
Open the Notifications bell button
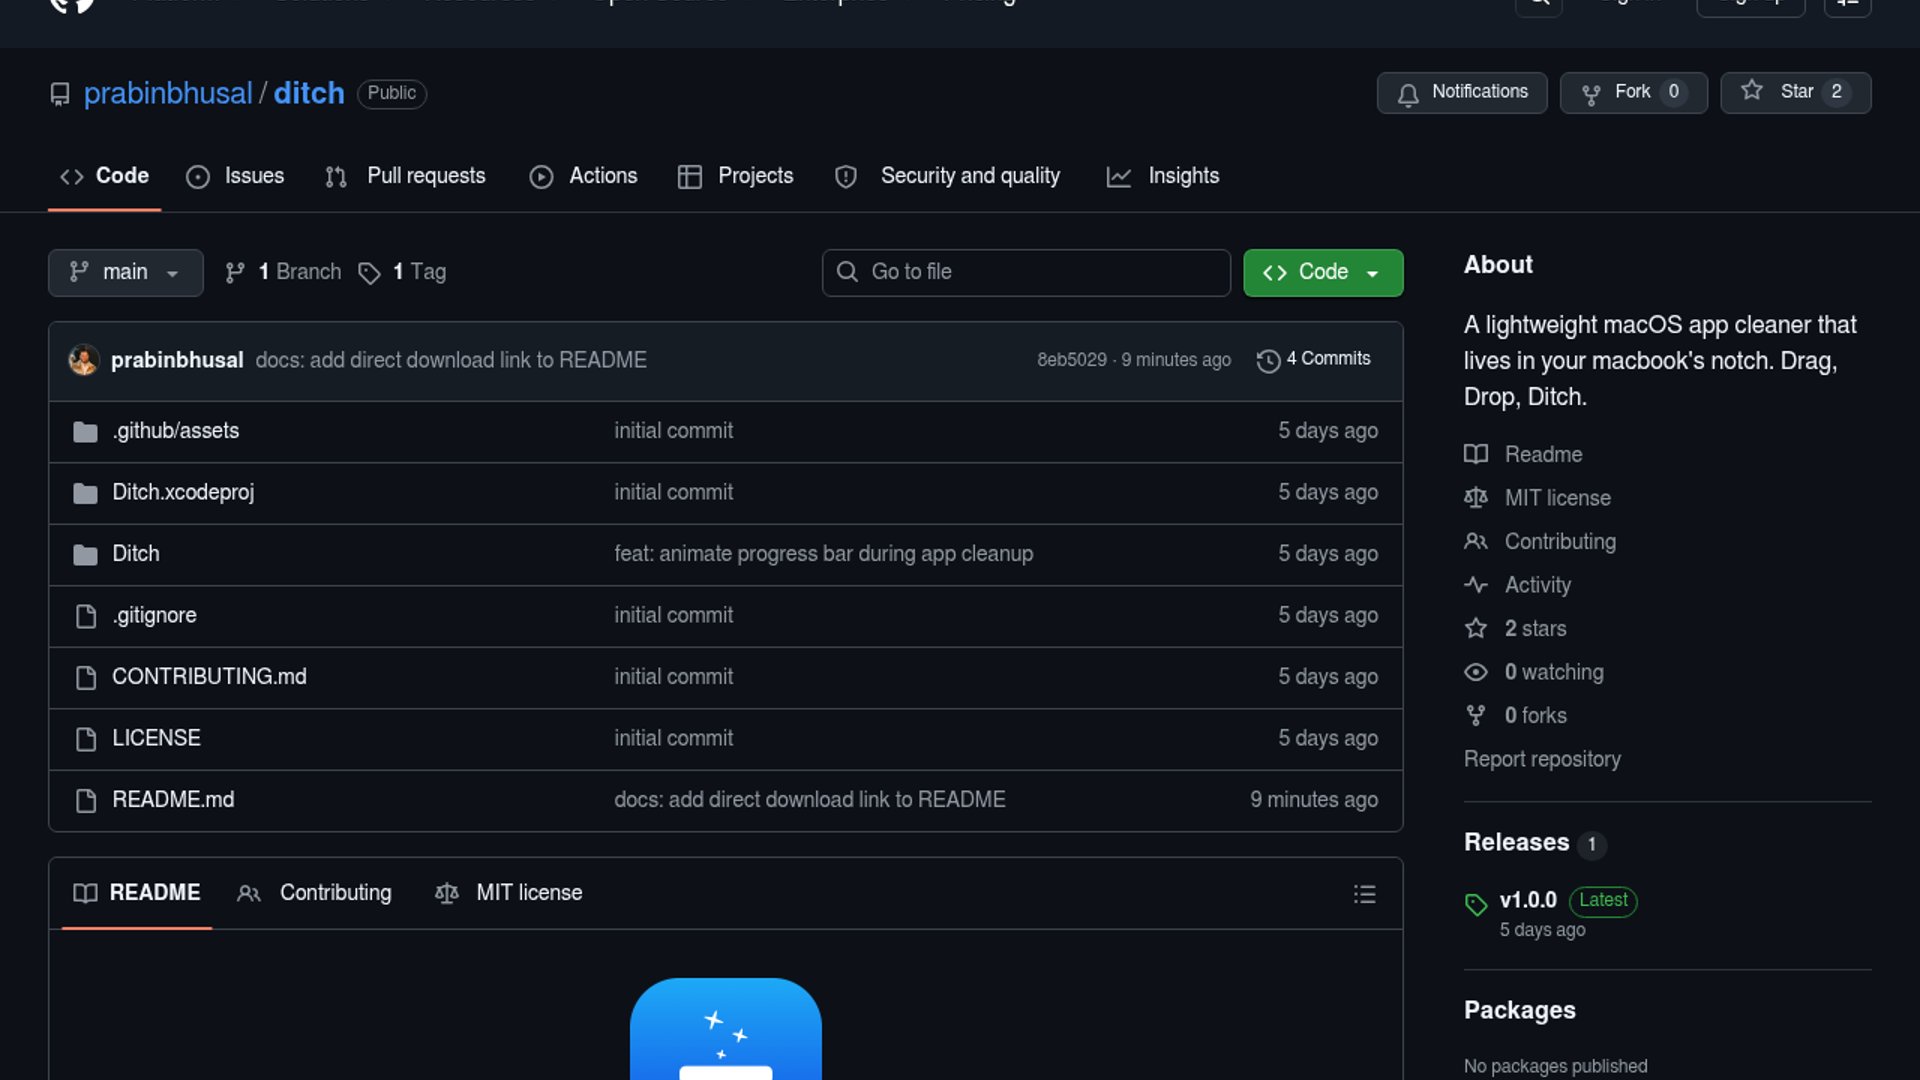[x=1461, y=92]
